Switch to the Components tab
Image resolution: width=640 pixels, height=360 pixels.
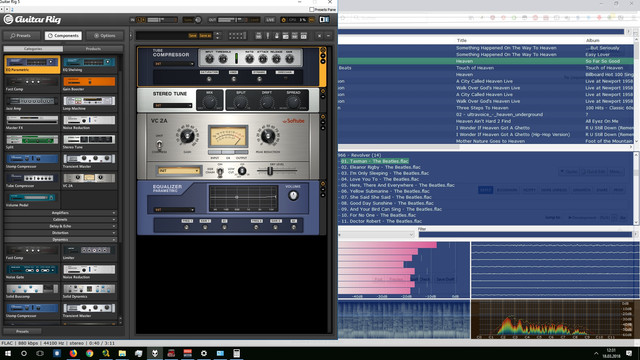63,36
